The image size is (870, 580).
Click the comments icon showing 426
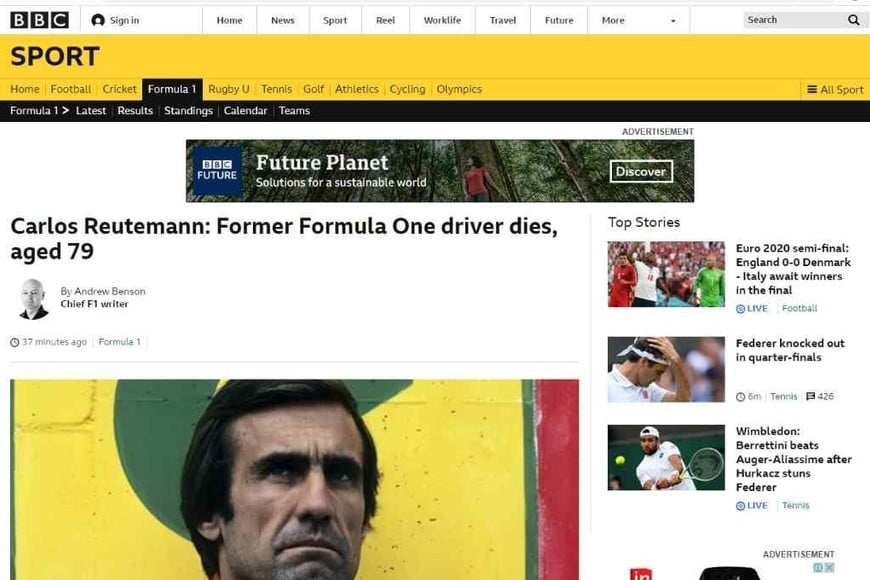(811, 396)
